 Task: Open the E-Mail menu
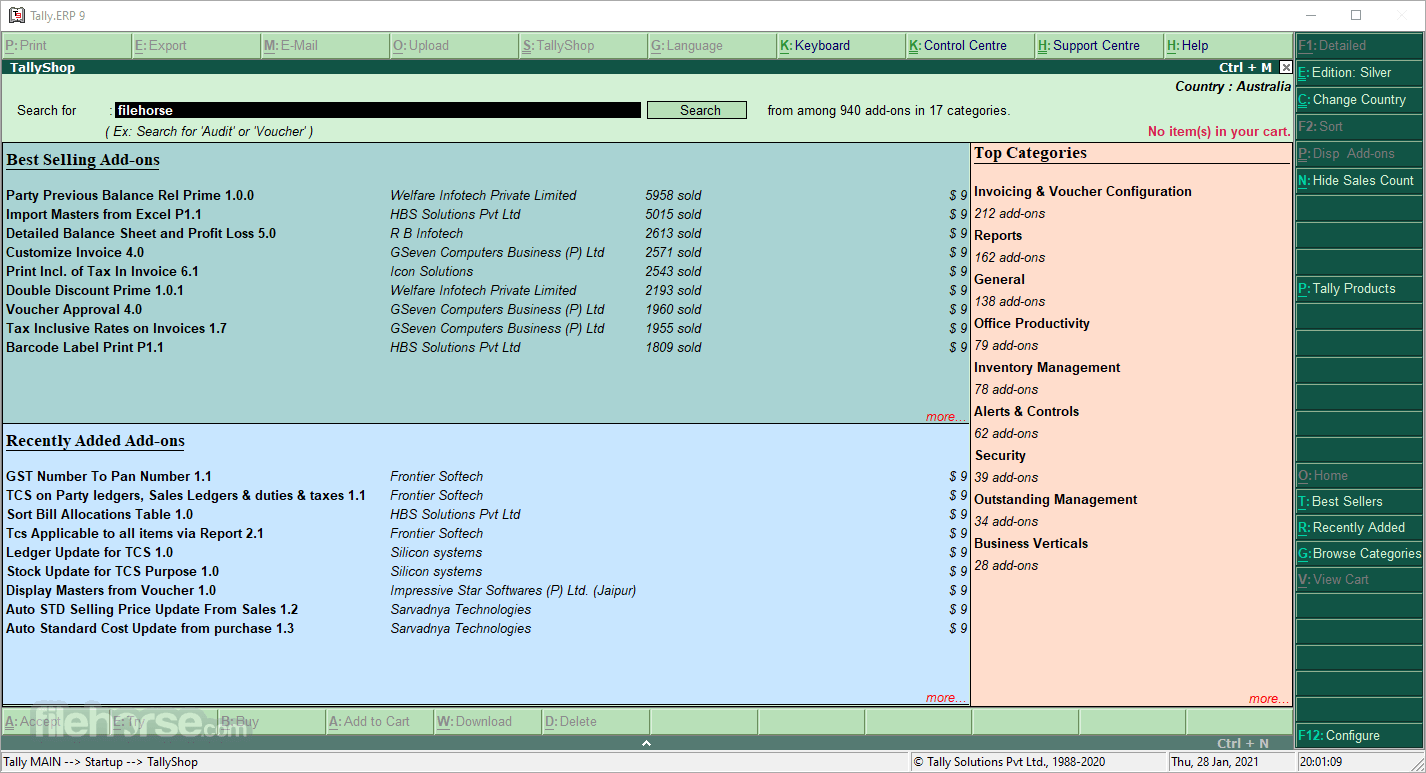[x=325, y=45]
